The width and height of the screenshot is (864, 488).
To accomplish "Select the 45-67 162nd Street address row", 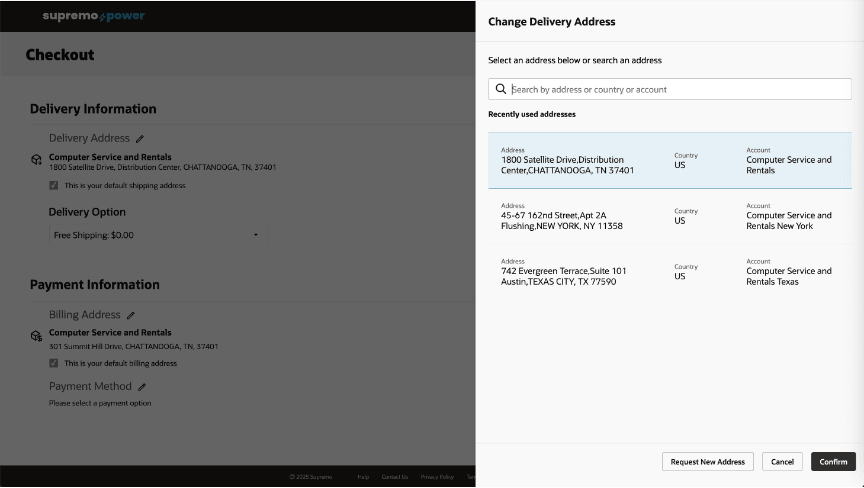I will 669,216.
